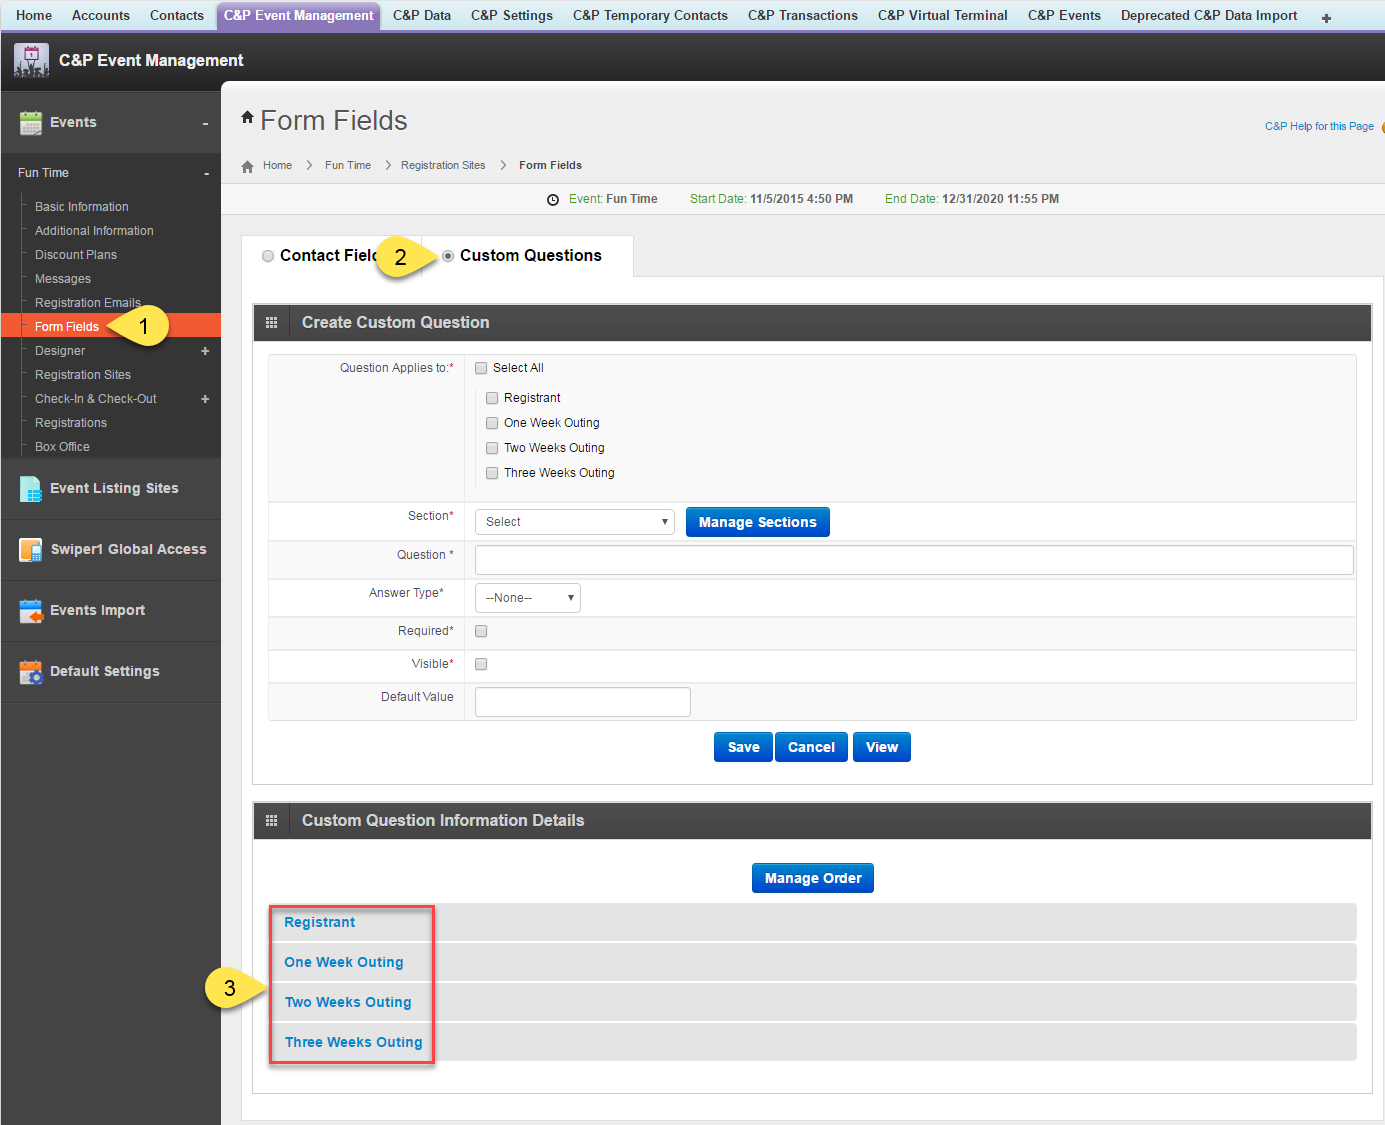Click the Manage Order button
The image size is (1385, 1125).
[x=813, y=878]
